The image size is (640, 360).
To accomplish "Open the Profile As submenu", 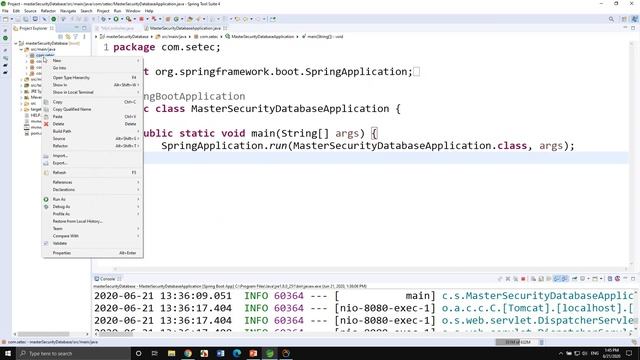I will tap(93, 214).
